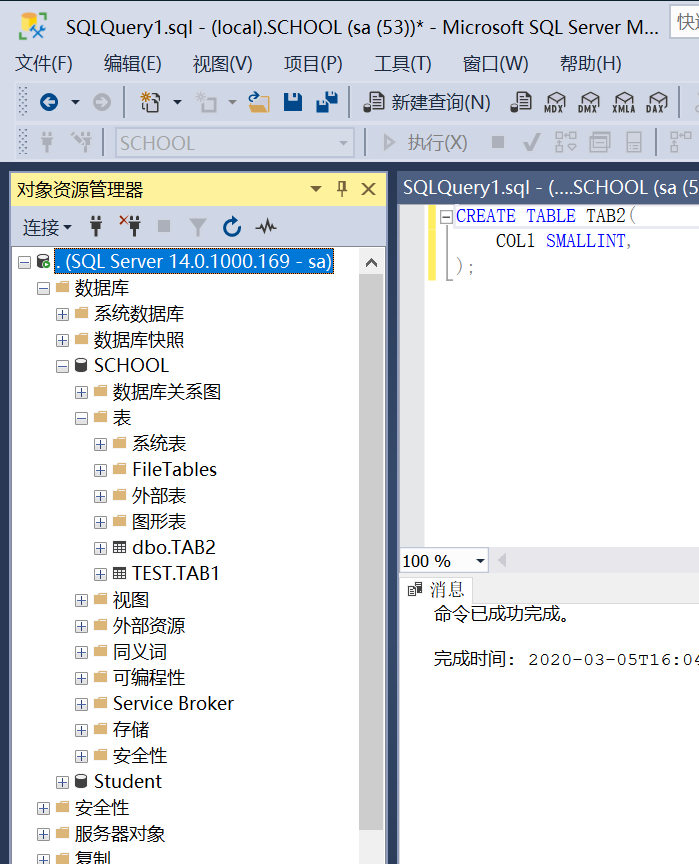Open a new DMX query
Image resolution: width=699 pixels, height=864 pixels.
click(589, 102)
